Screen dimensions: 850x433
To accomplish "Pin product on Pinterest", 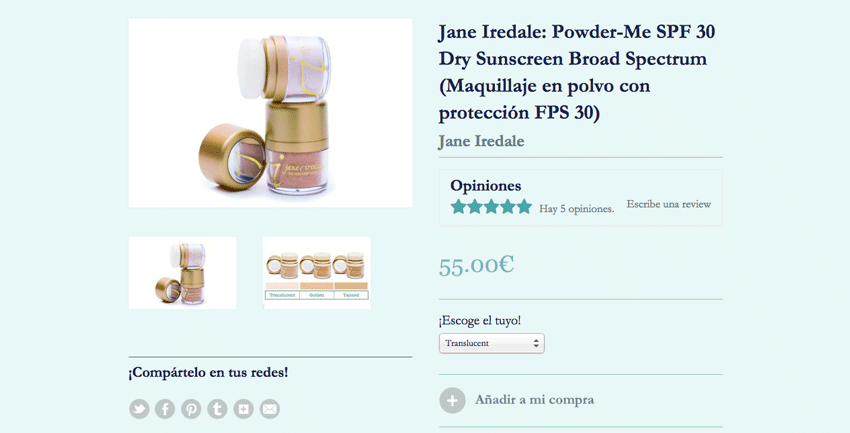I will pyautogui.click(x=191, y=409).
